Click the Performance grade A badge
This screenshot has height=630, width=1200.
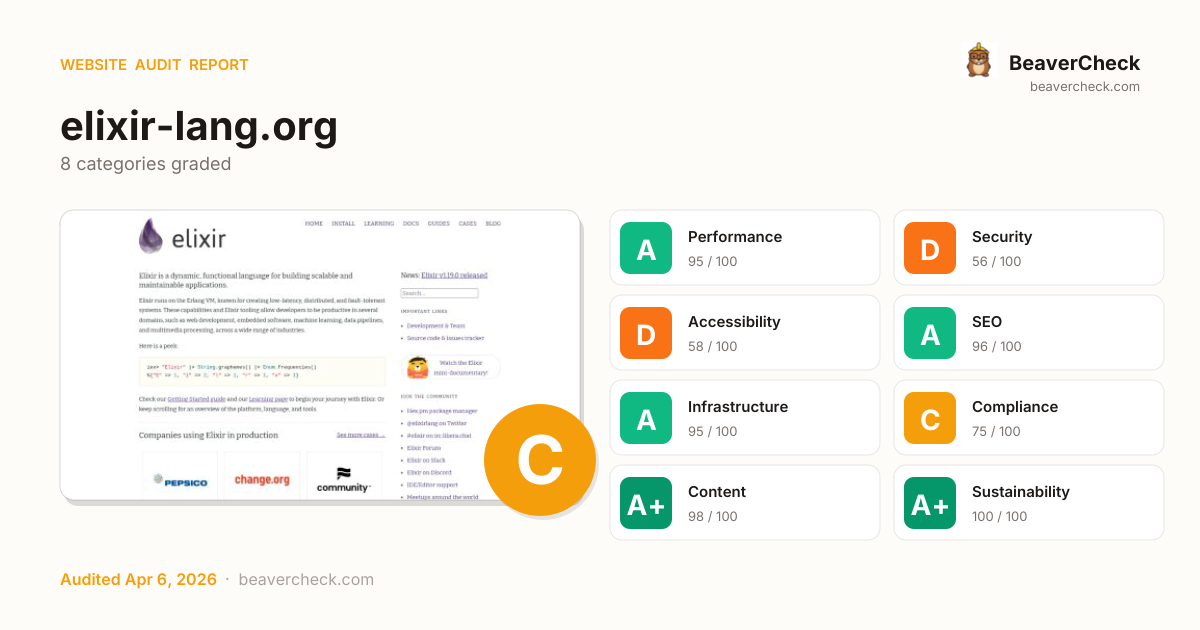(646, 248)
